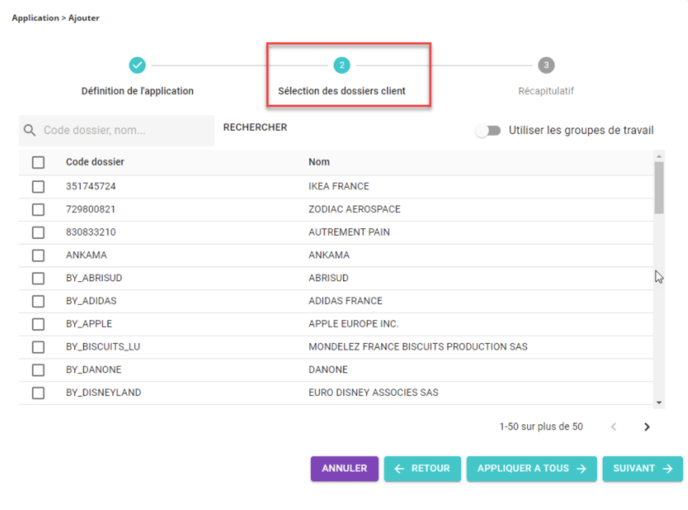Tick the BY_DISNEYLAND checkbox
The height and width of the screenshot is (510, 688).
pyautogui.click(x=38, y=392)
